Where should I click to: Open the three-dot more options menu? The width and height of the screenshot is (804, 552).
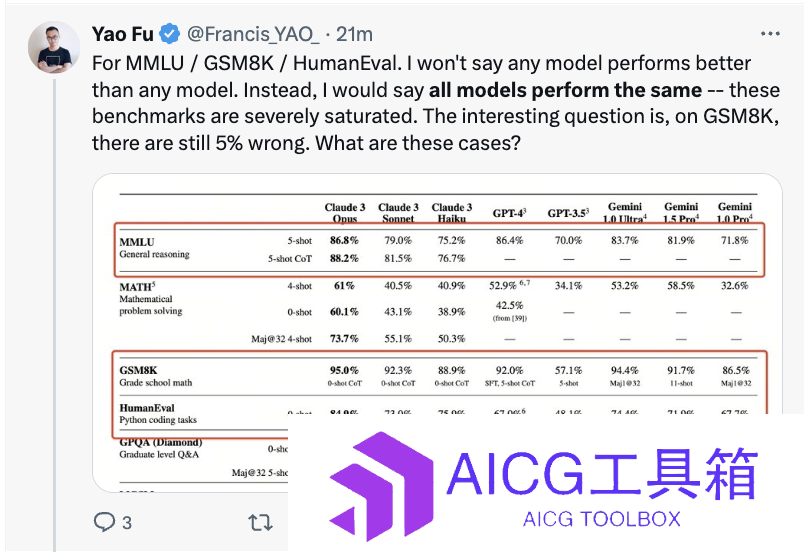tap(770, 34)
